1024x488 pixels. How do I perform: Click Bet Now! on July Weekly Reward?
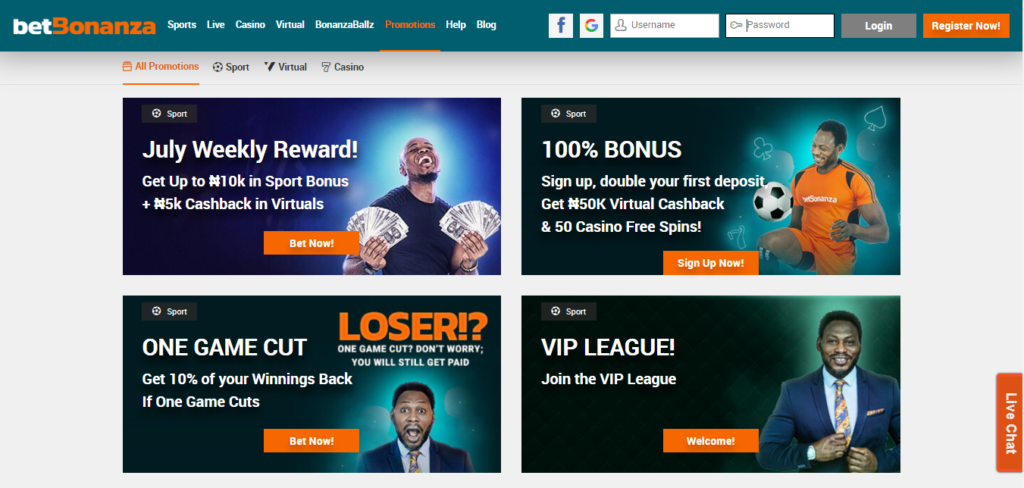click(312, 243)
